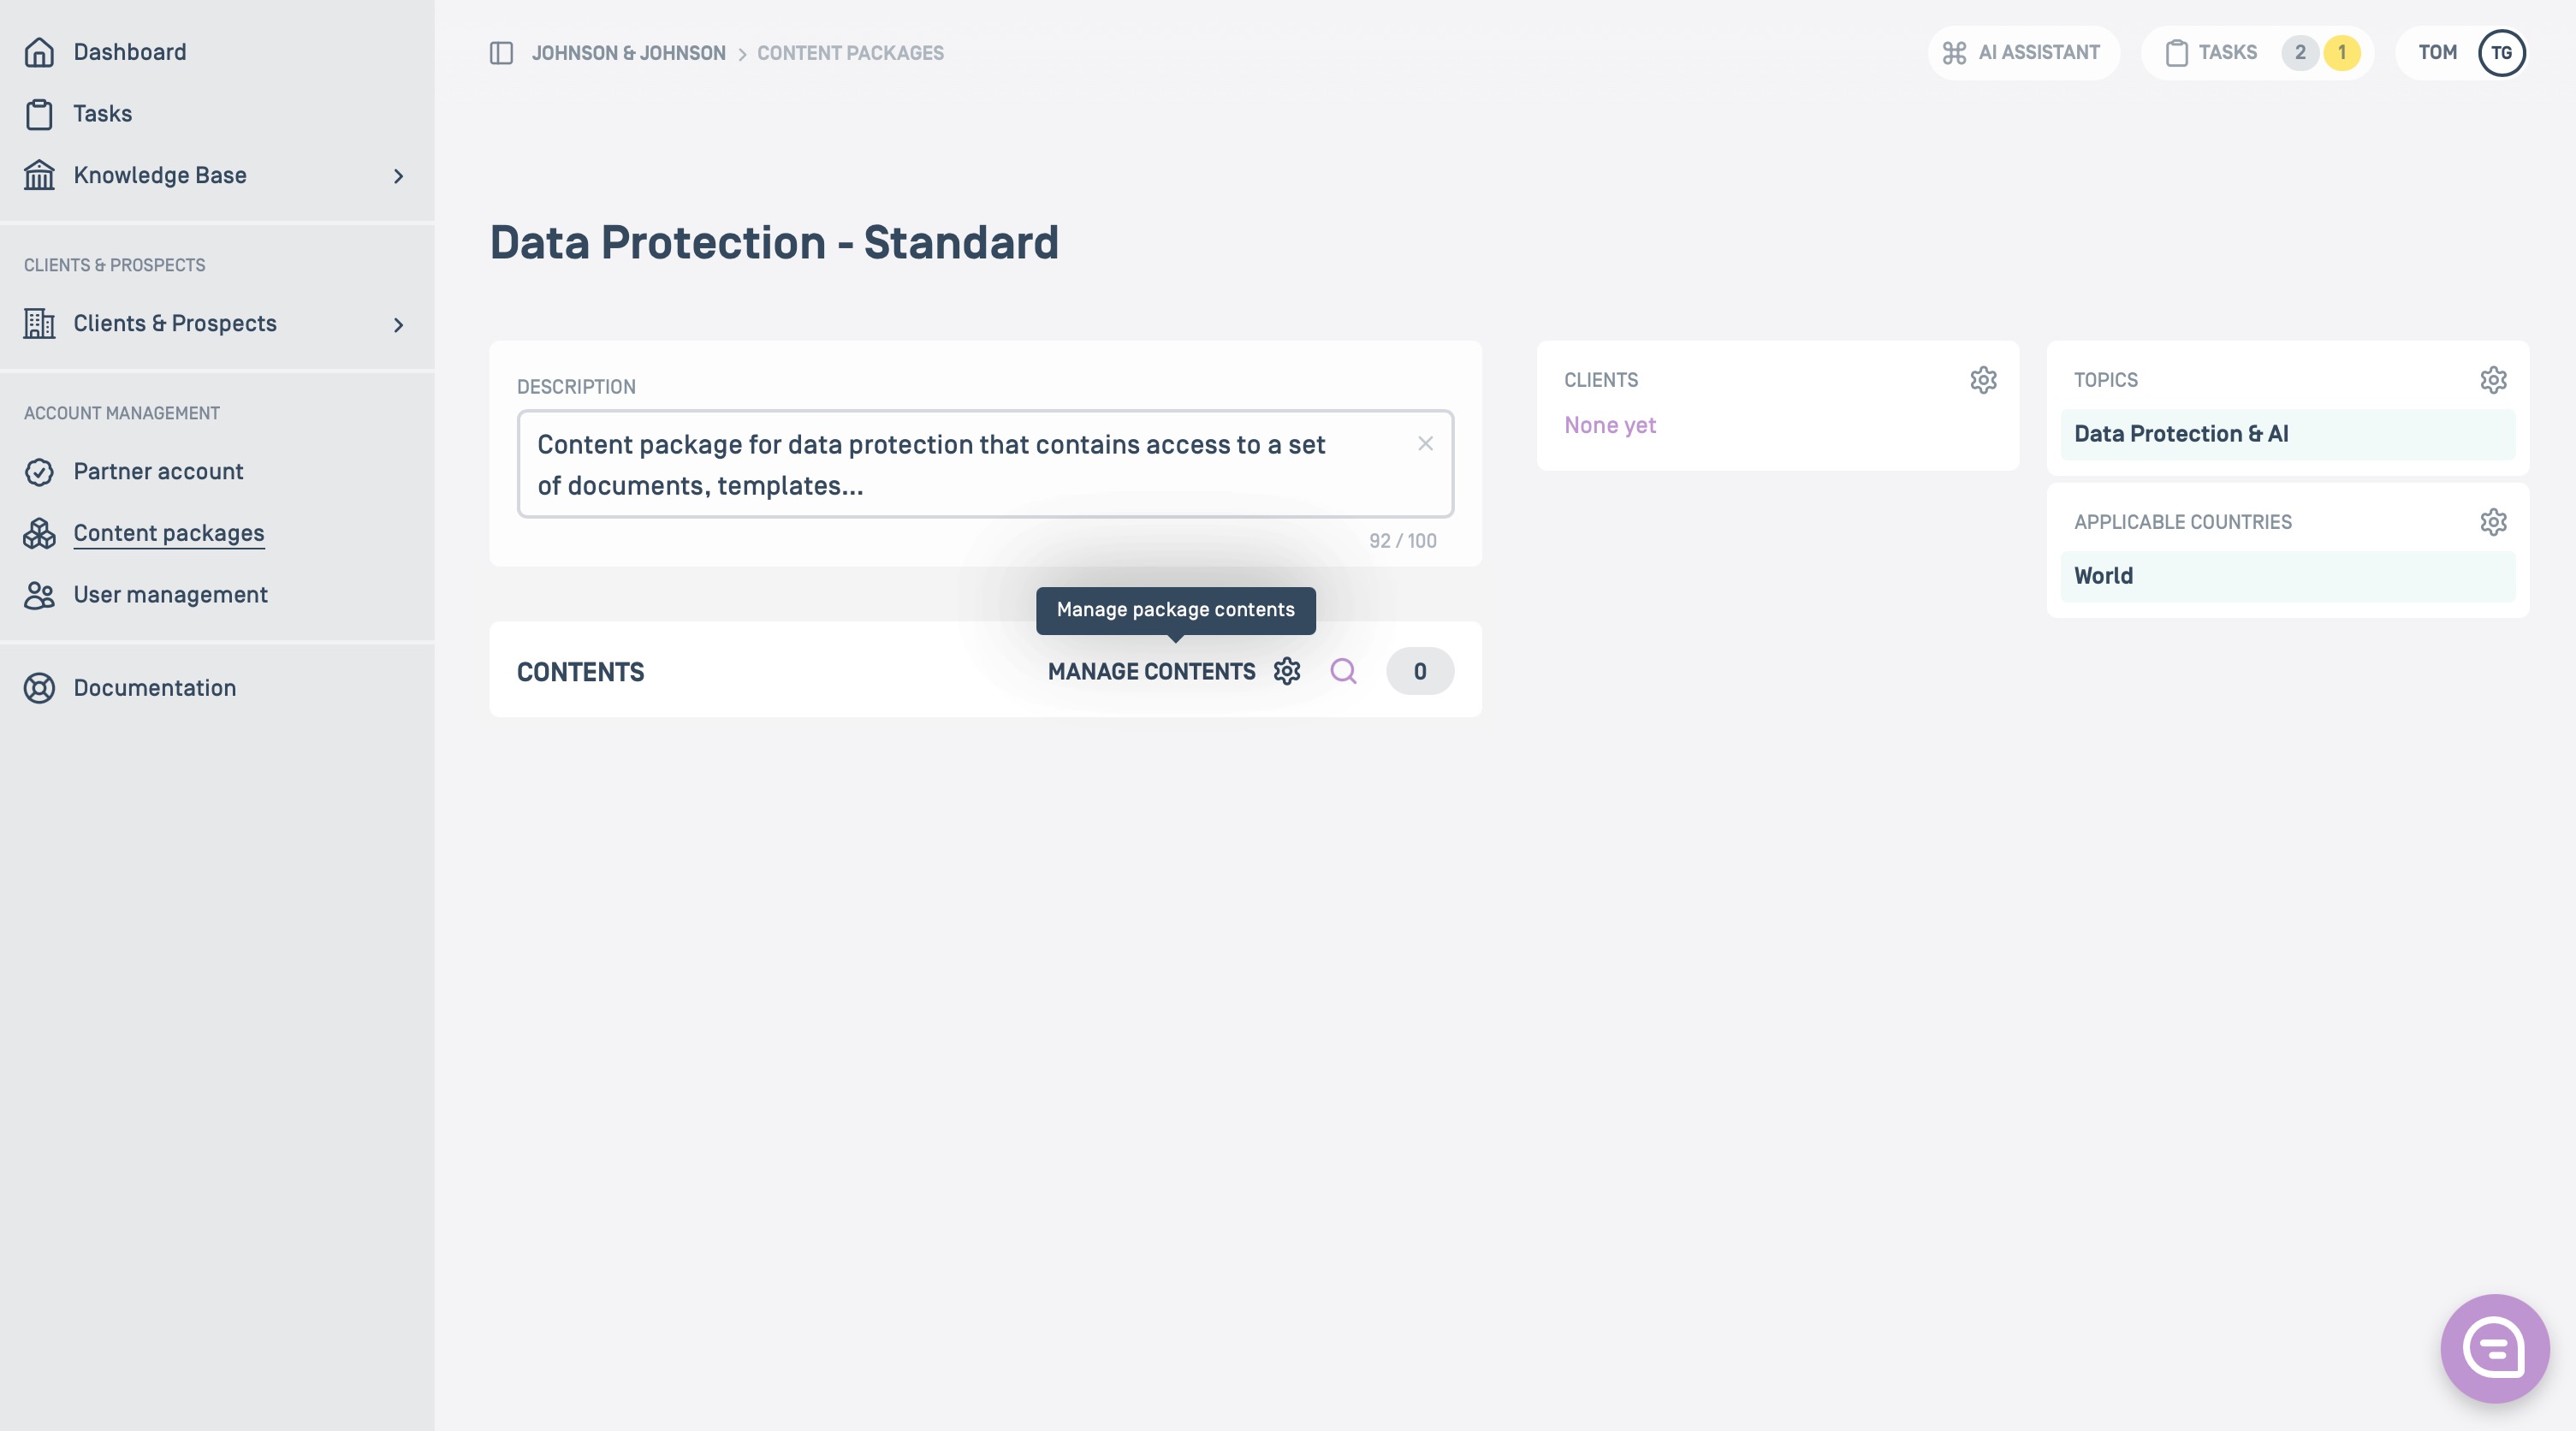Click into the description text field

[985, 464]
